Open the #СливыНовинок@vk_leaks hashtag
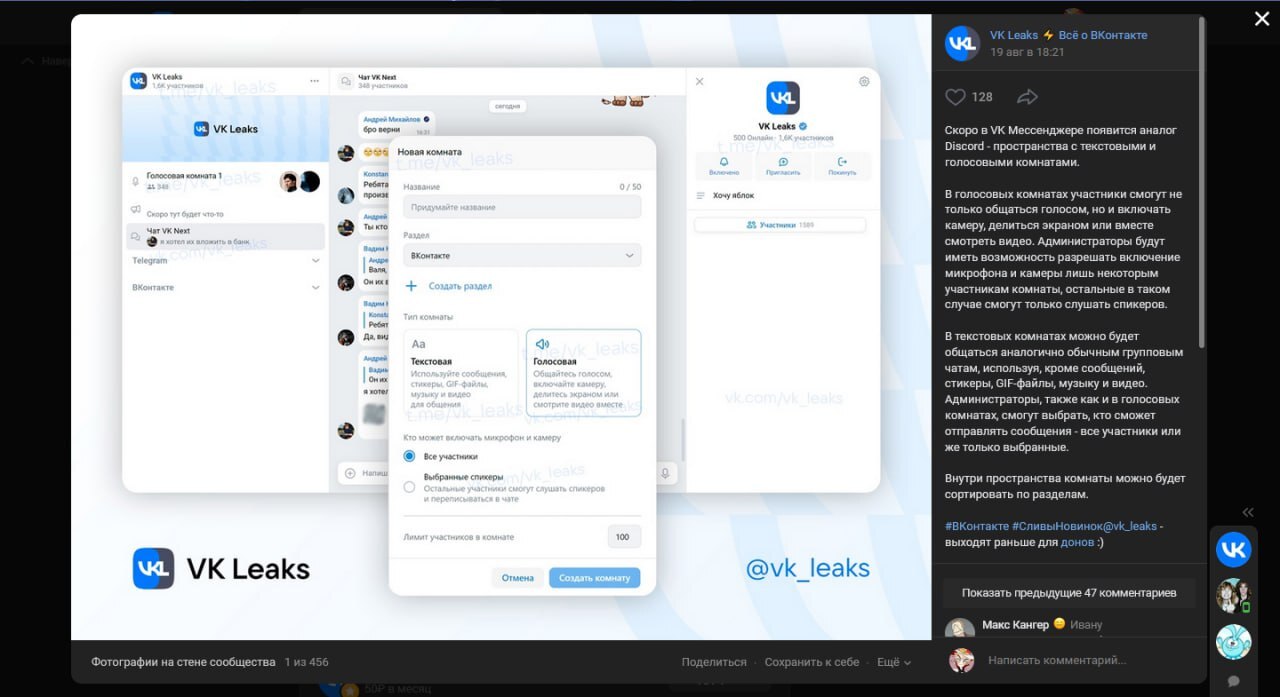1280x697 pixels. pos(1084,526)
